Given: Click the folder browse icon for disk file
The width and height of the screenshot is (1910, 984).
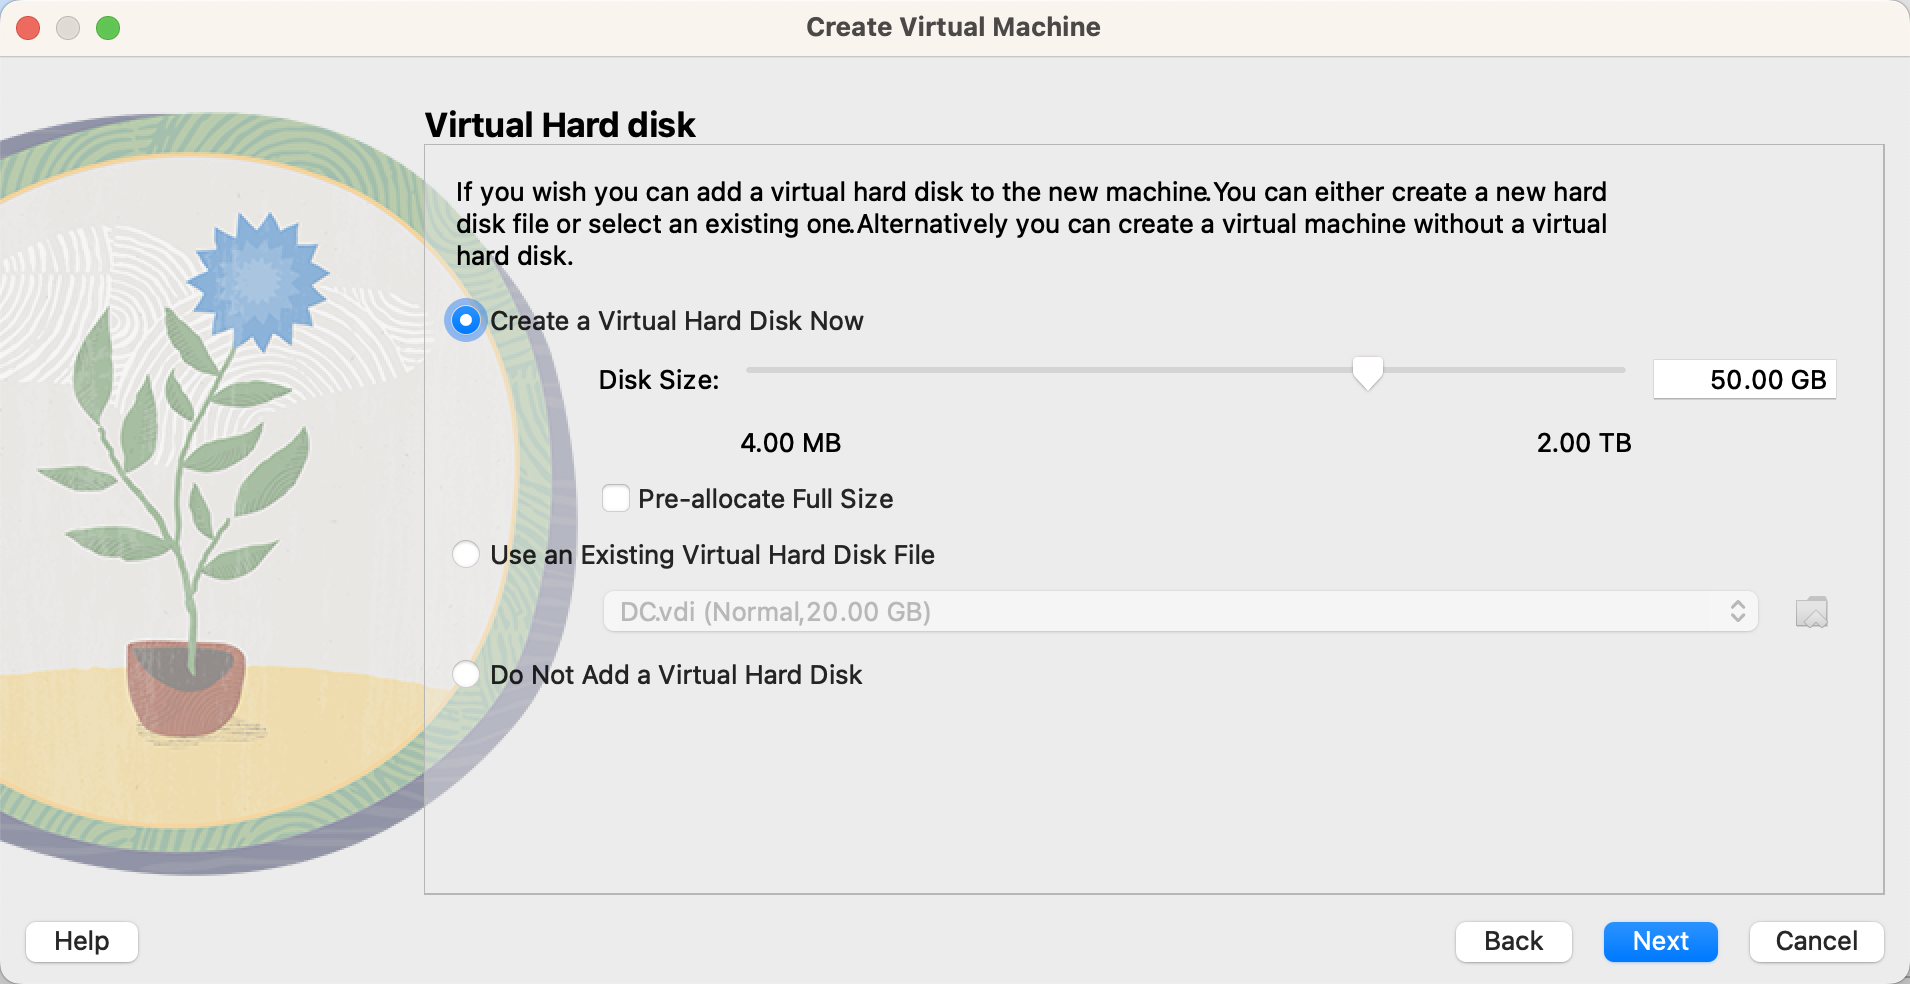Looking at the screenshot, I should tap(1811, 612).
